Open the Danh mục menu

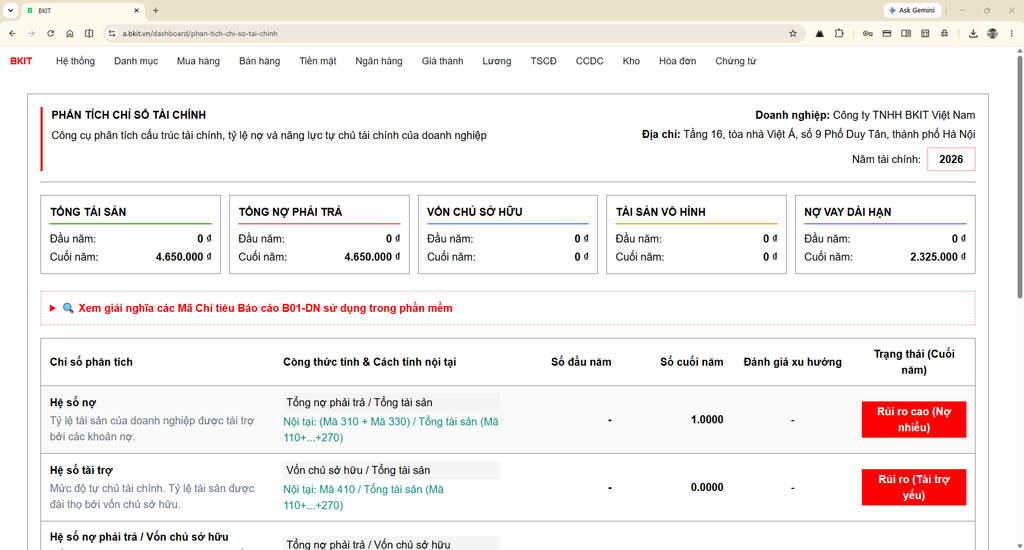pos(136,61)
